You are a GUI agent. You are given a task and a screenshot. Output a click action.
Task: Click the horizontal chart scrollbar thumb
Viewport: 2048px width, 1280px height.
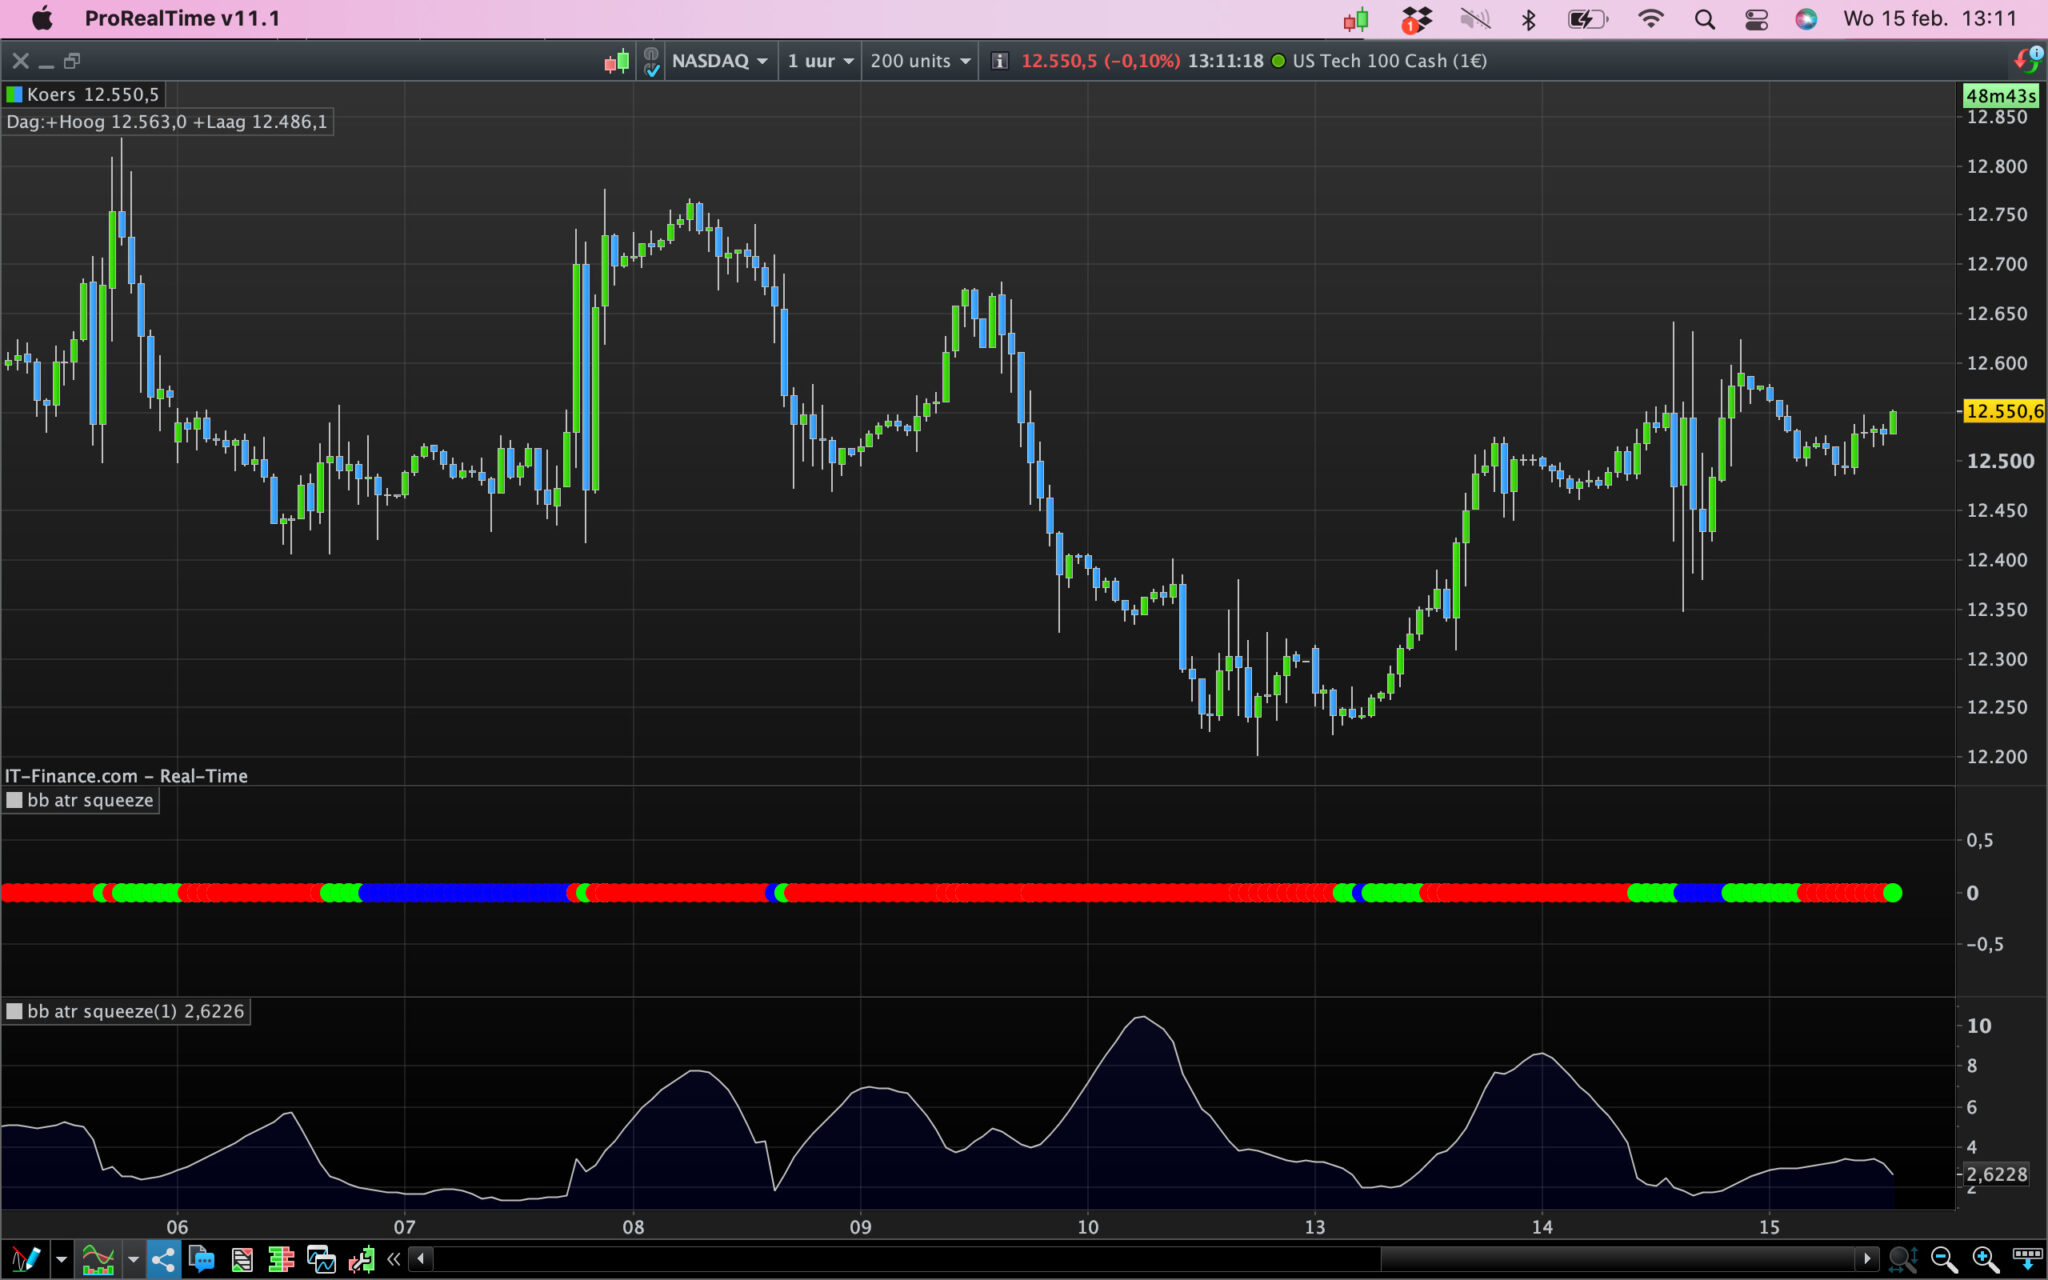click(x=1618, y=1258)
